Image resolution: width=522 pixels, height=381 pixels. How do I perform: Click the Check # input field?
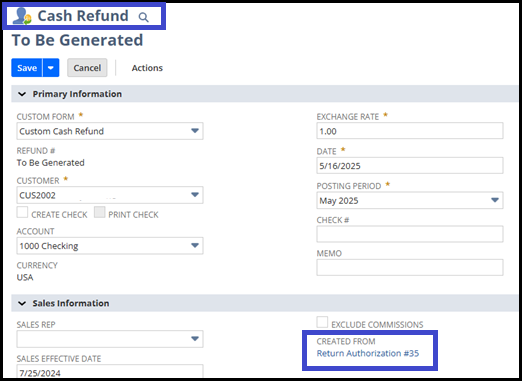(410, 234)
